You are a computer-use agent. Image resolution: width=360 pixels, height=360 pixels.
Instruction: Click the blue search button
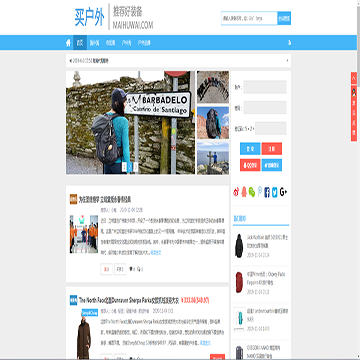pos(284,18)
